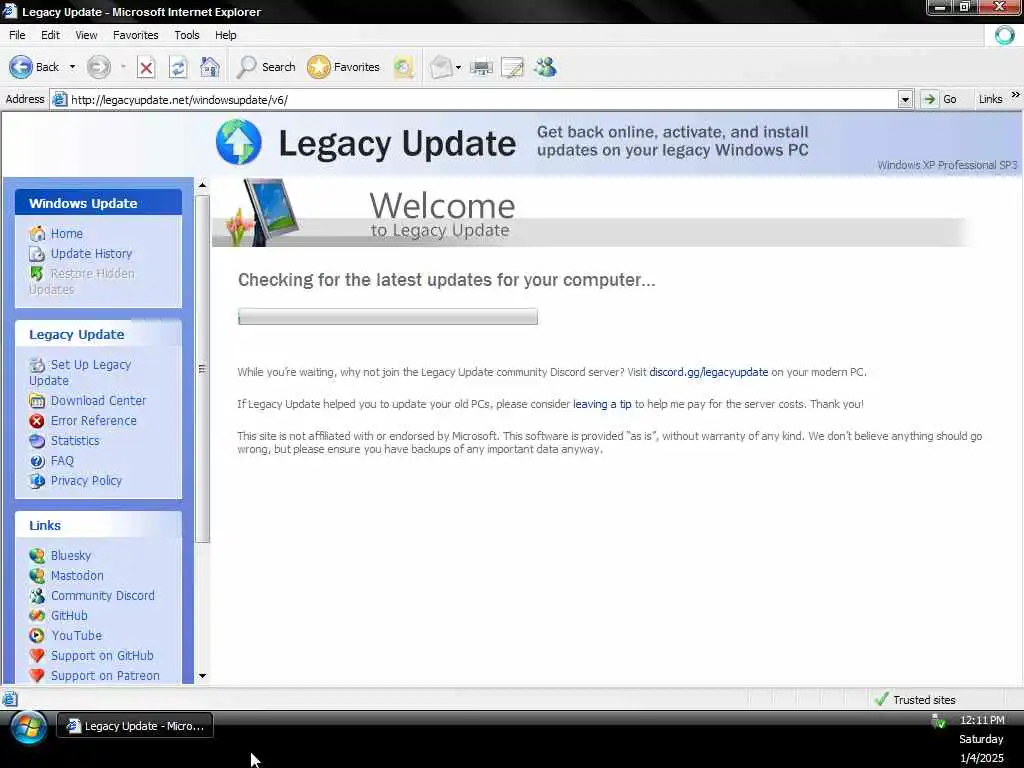This screenshot has height=768, width=1024.
Task: Go back with the Back button
Action: pos(34,67)
